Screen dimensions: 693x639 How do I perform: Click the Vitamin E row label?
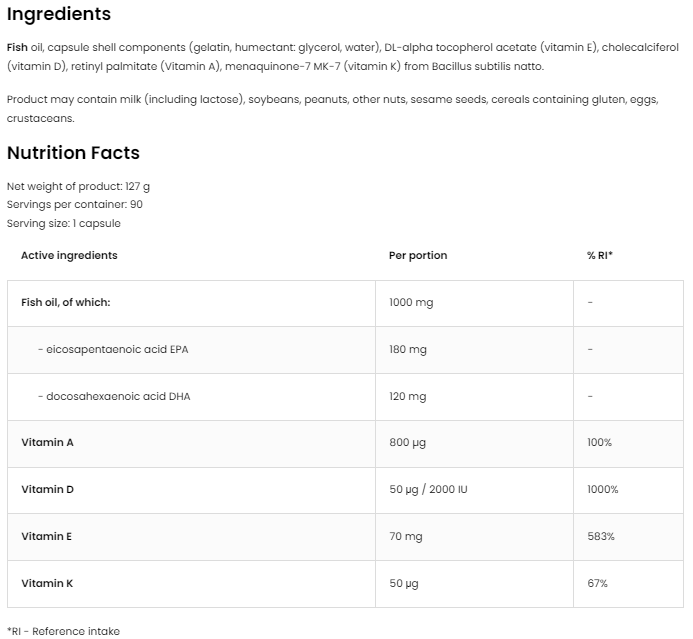click(x=47, y=536)
